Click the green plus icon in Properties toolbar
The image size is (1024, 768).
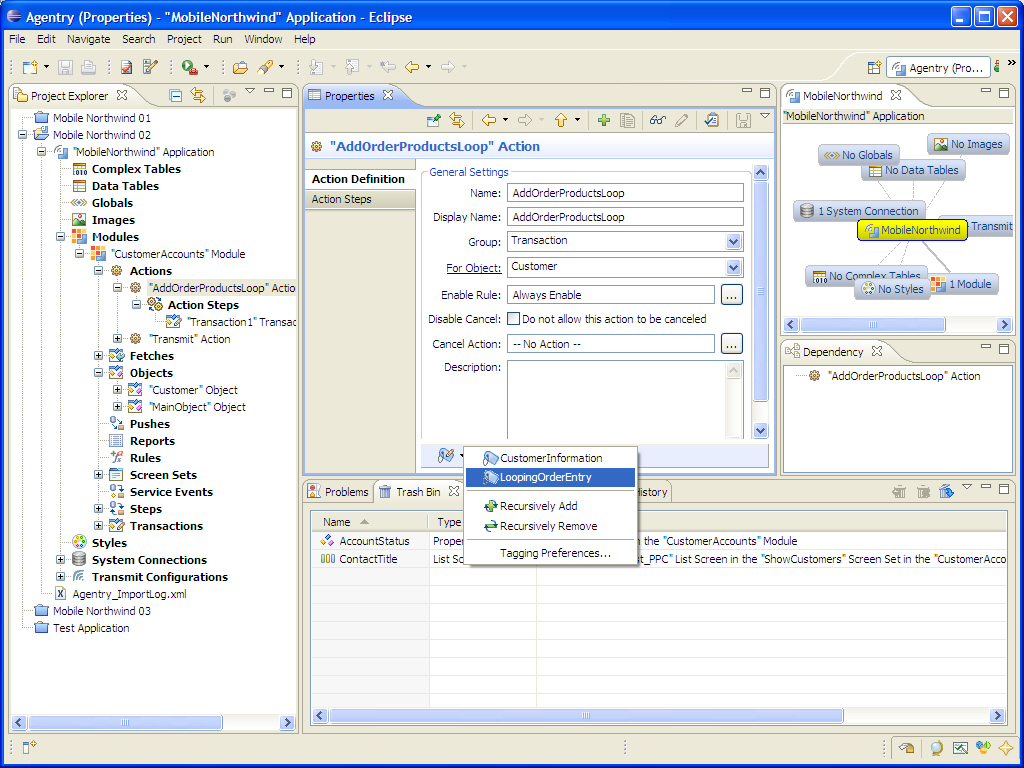604,120
